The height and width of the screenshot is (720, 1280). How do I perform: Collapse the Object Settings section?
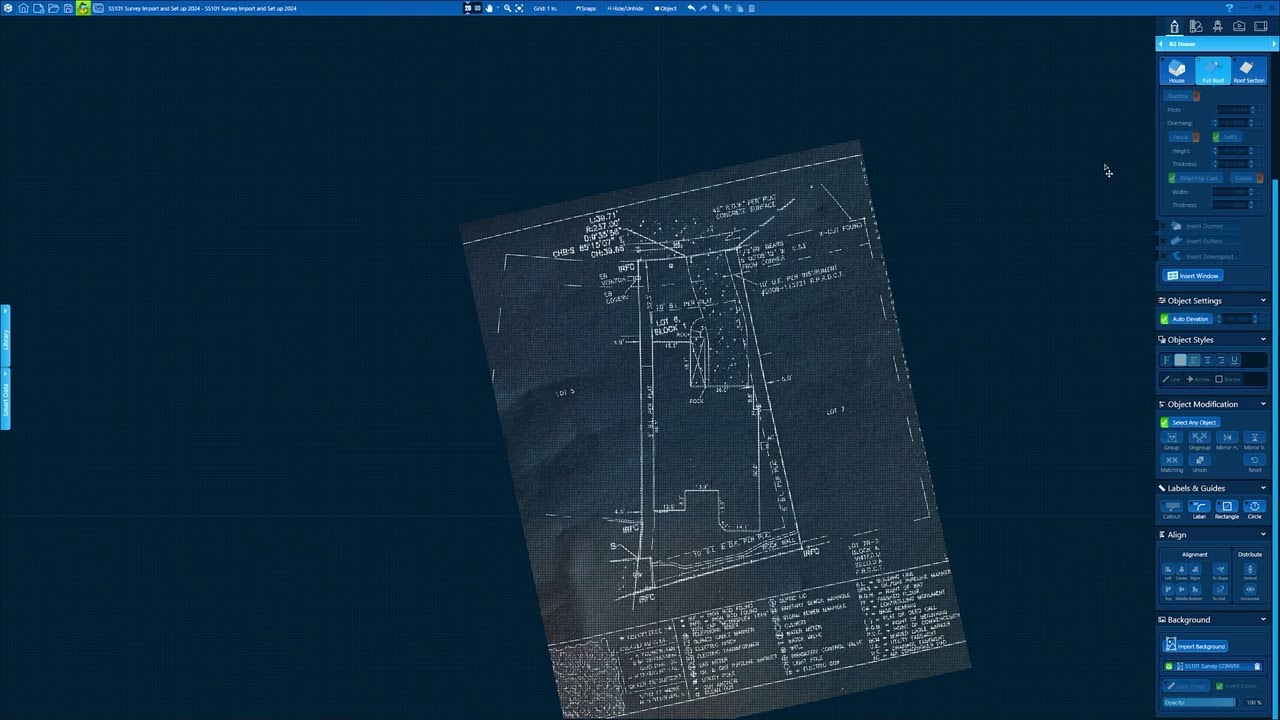1263,300
